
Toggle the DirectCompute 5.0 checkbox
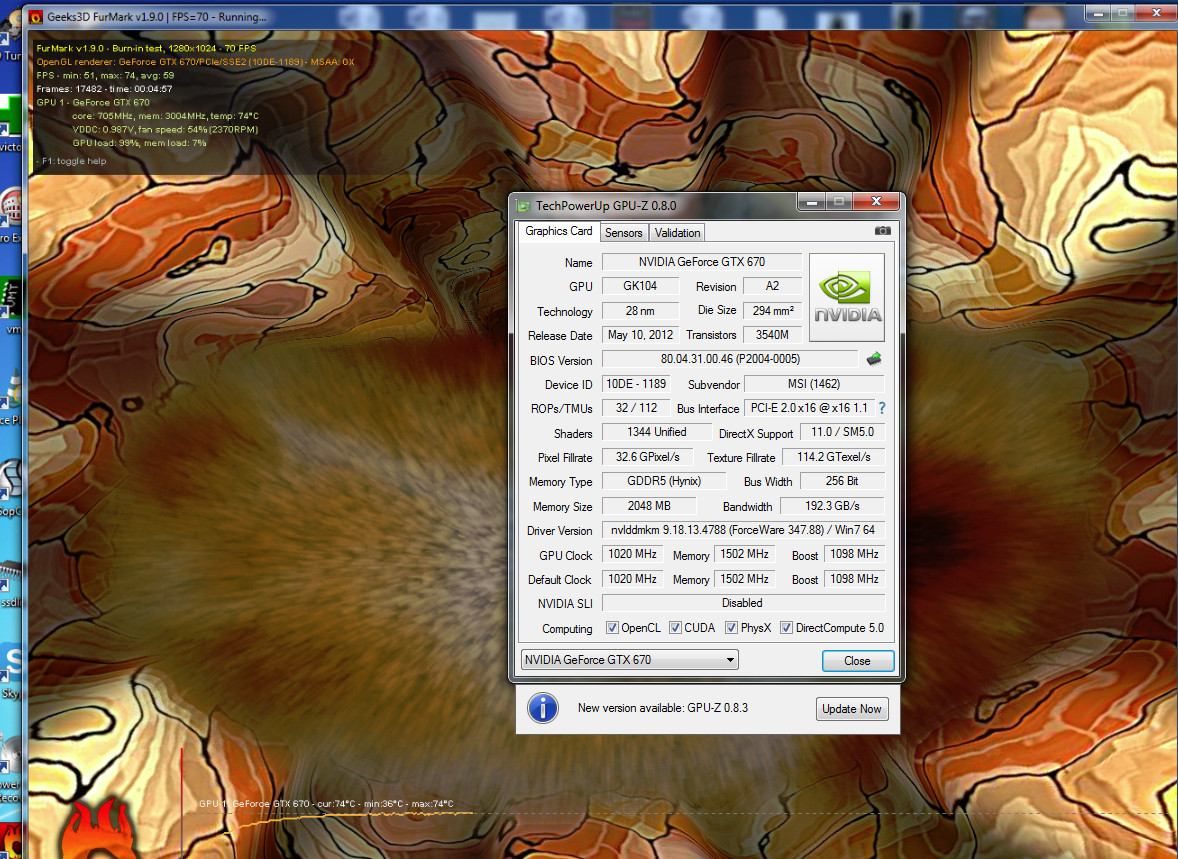point(786,628)
